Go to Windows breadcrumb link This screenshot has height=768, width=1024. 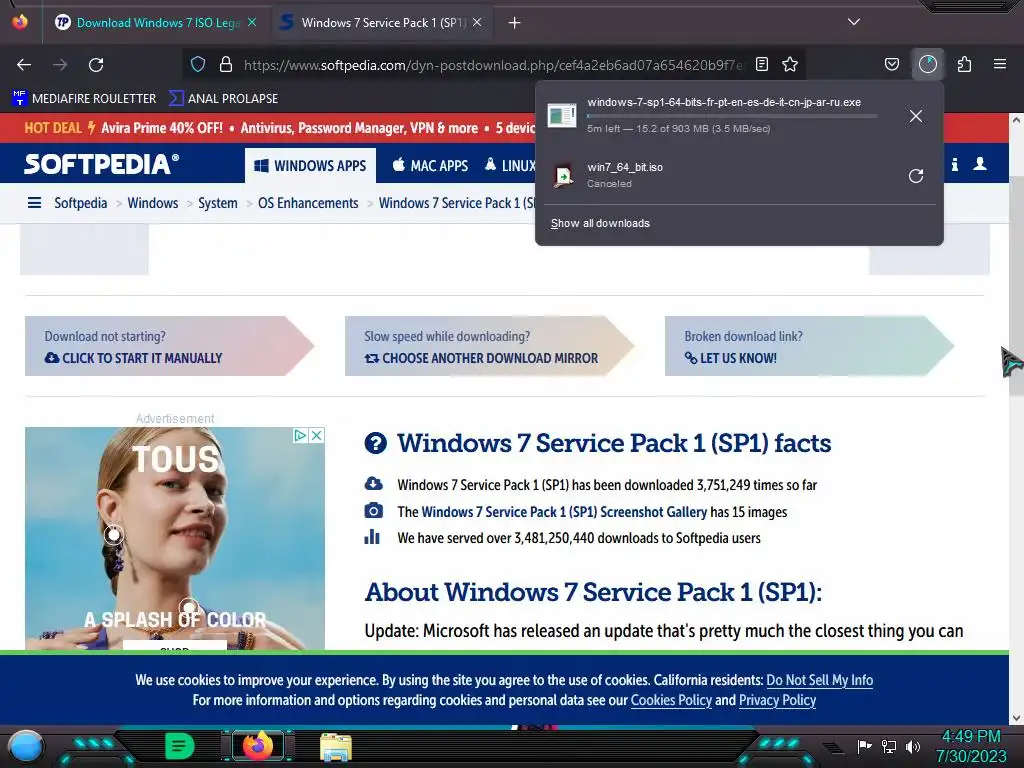(x=152, y=203)
